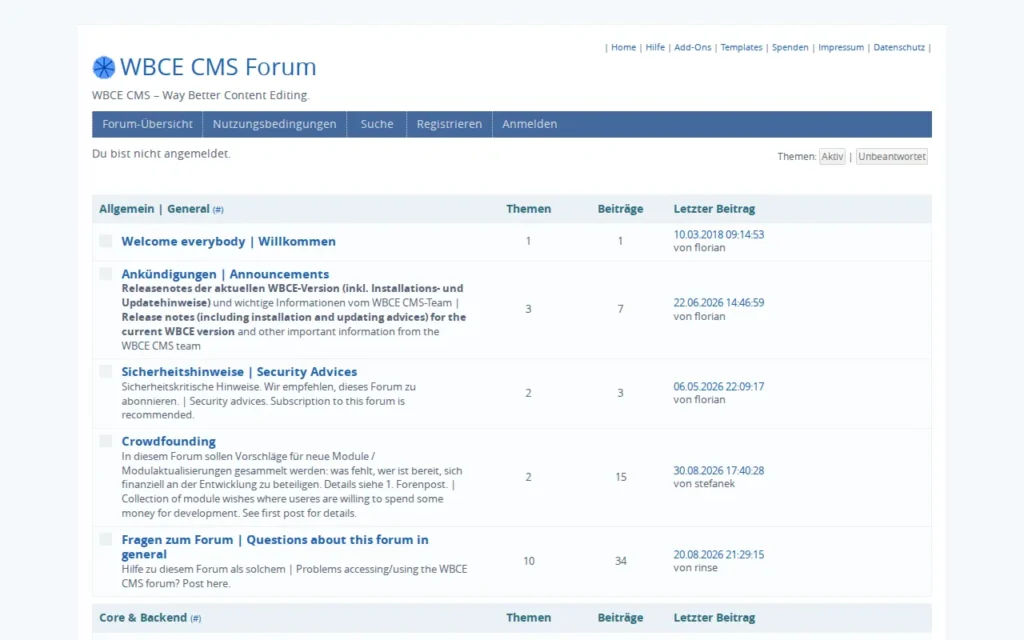Viewport: 1024px width, 640px height.
Task: Open last post dated 10.03.2018 09:14:53
Action: [718, 234]
